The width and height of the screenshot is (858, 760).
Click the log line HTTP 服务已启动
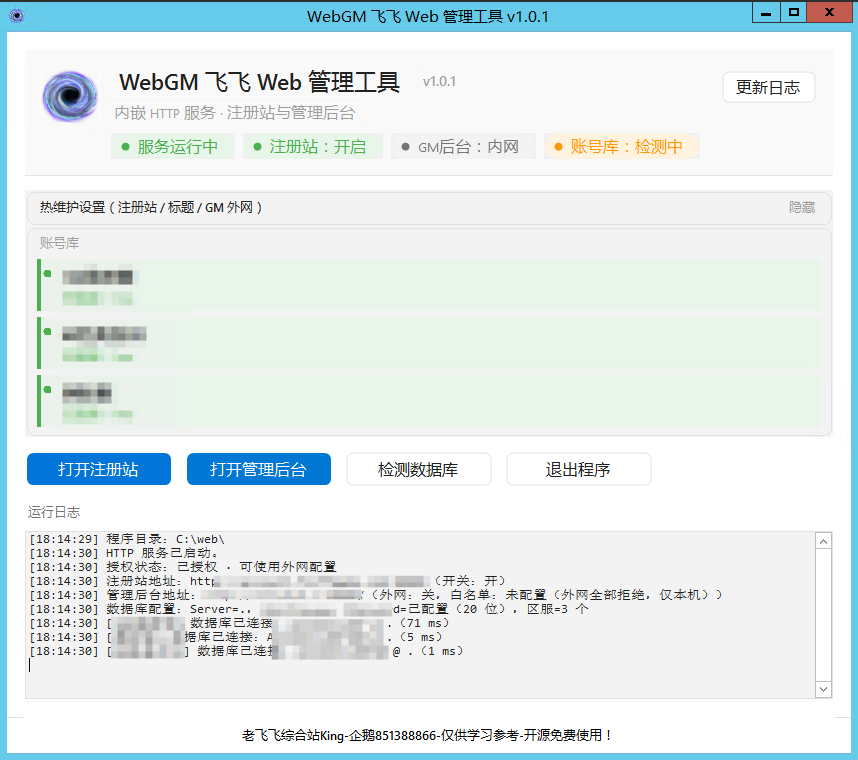pos(124,553)
